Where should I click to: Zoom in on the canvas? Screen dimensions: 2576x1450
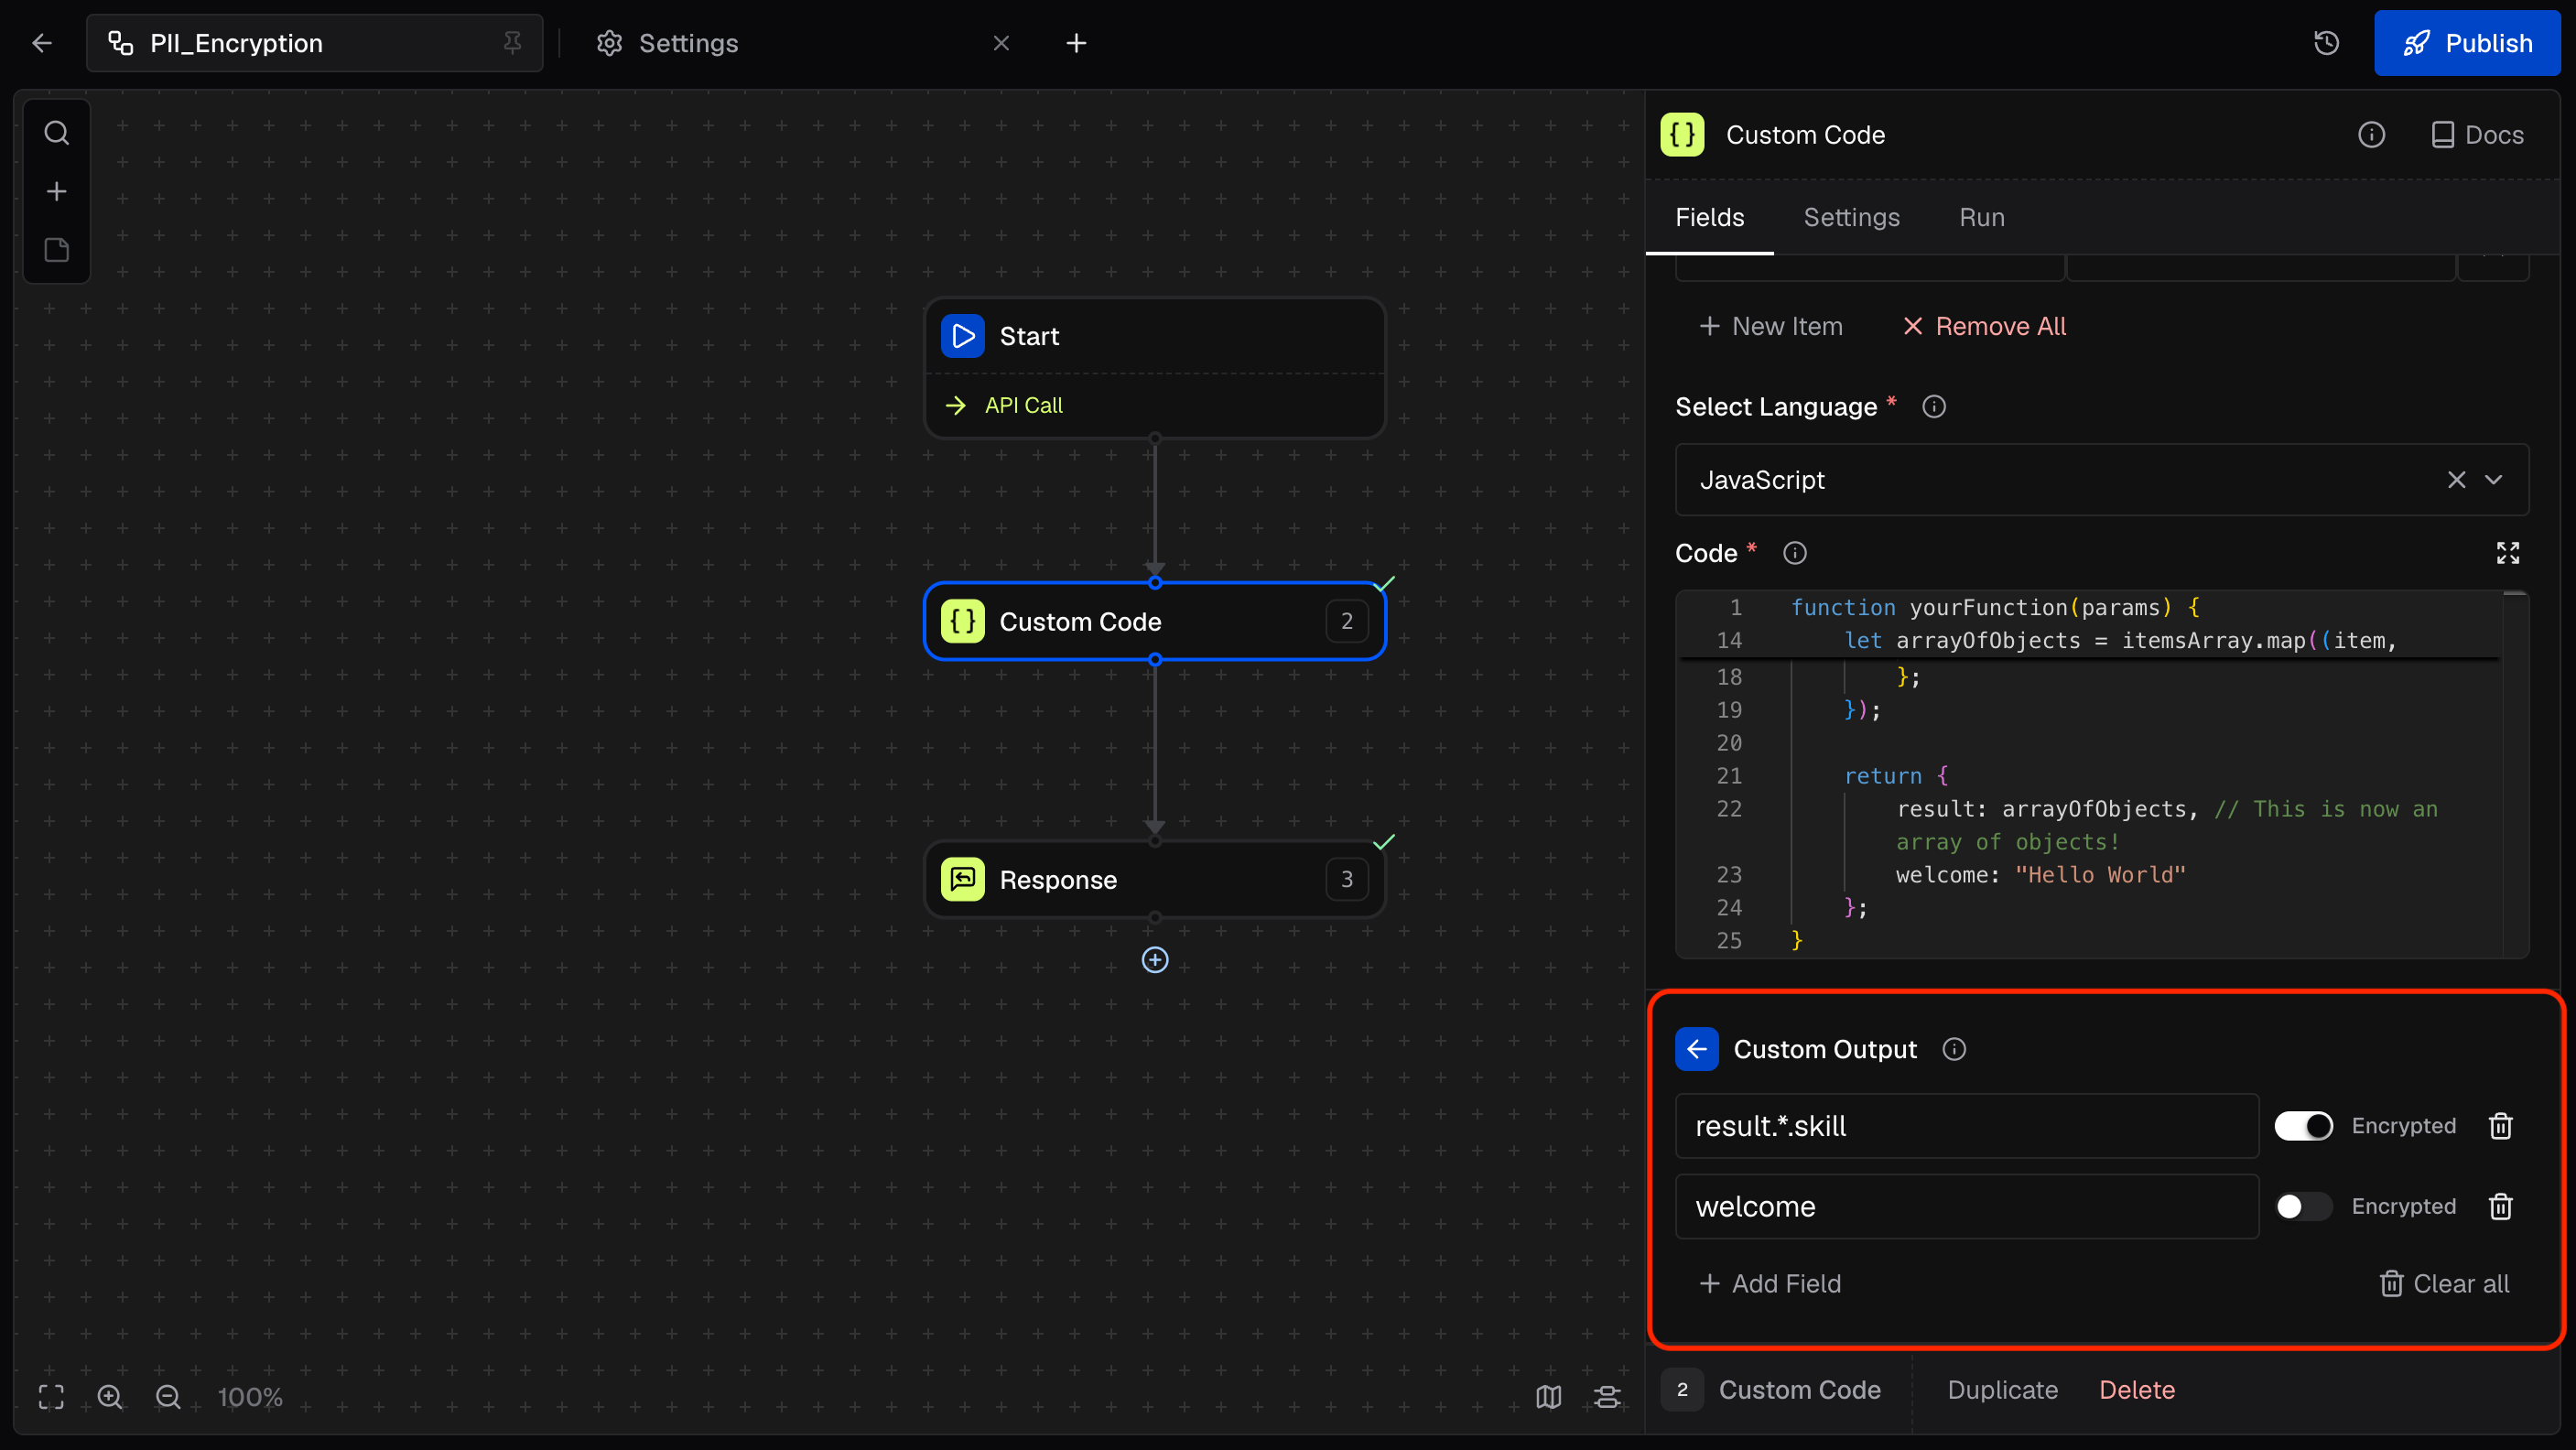(x=110, y=1397)
